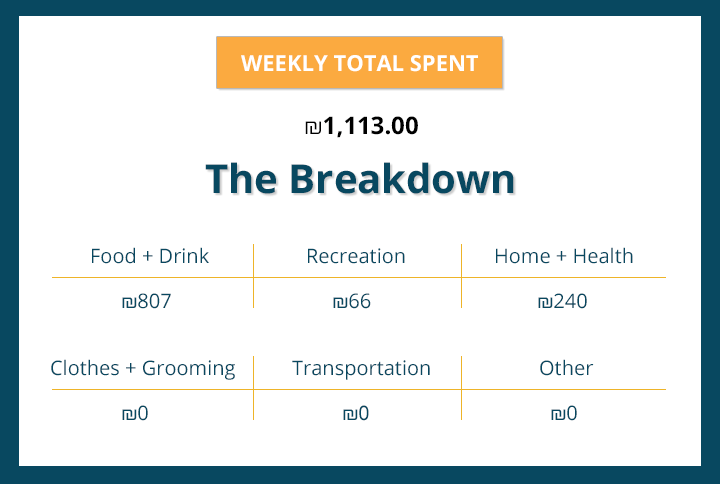This screenshot has width=720, height=484.
Task: Click the Weekly Total Spent button
Action: tap(359, 63)
